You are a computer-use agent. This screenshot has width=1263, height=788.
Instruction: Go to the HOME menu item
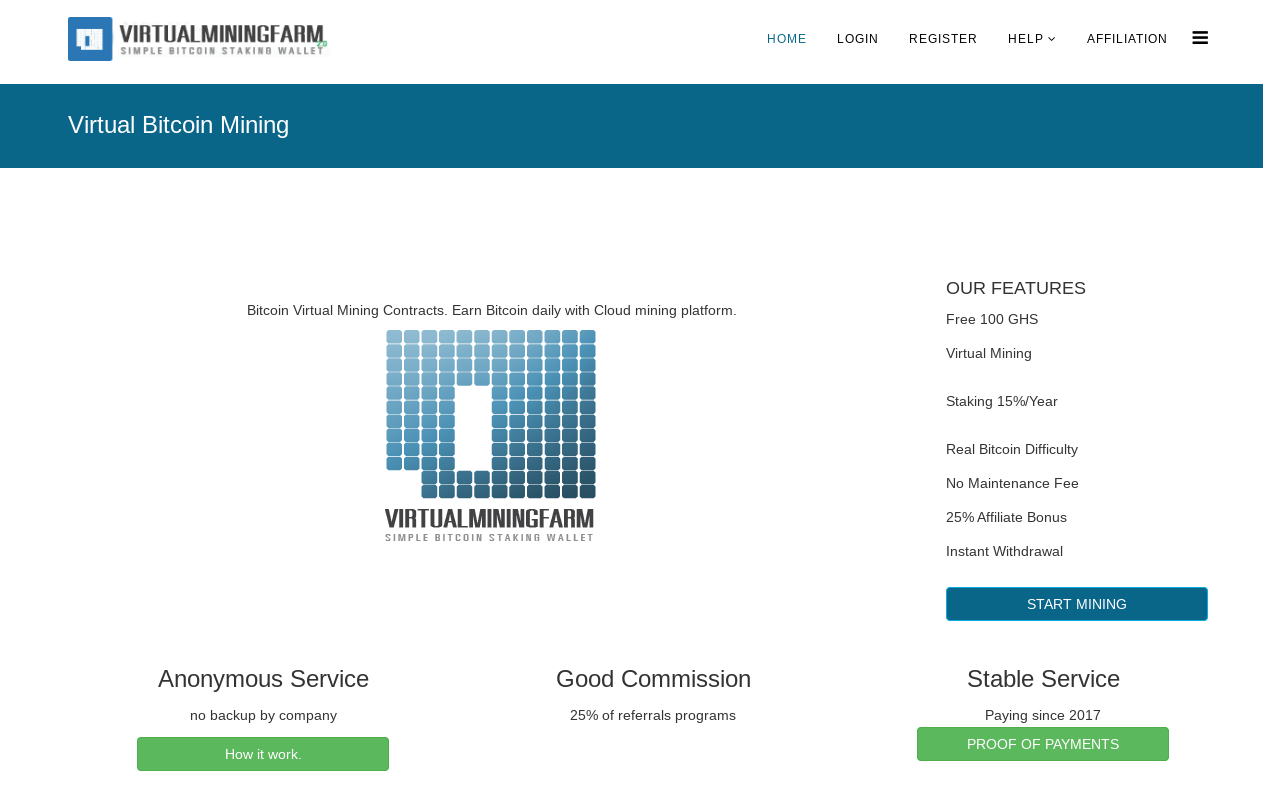pos(787,39)
